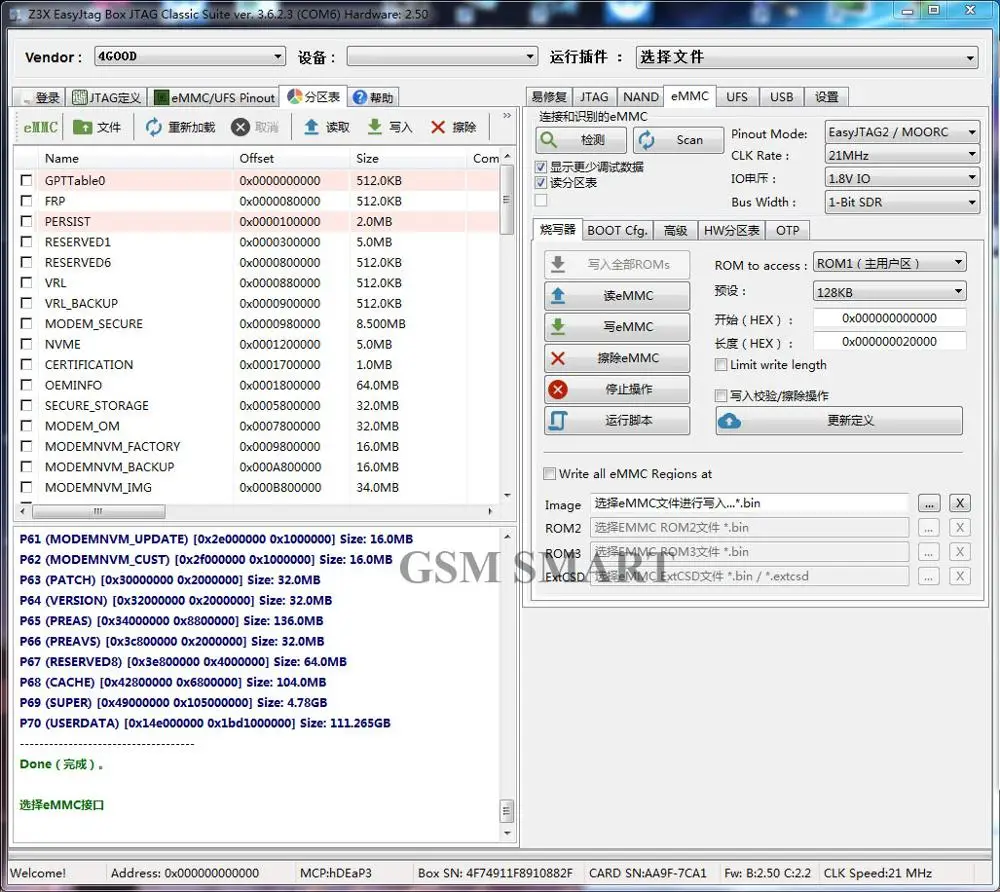1000x892 pixels.
Task: Click the 读eMMC button
Action: [616, 295]
